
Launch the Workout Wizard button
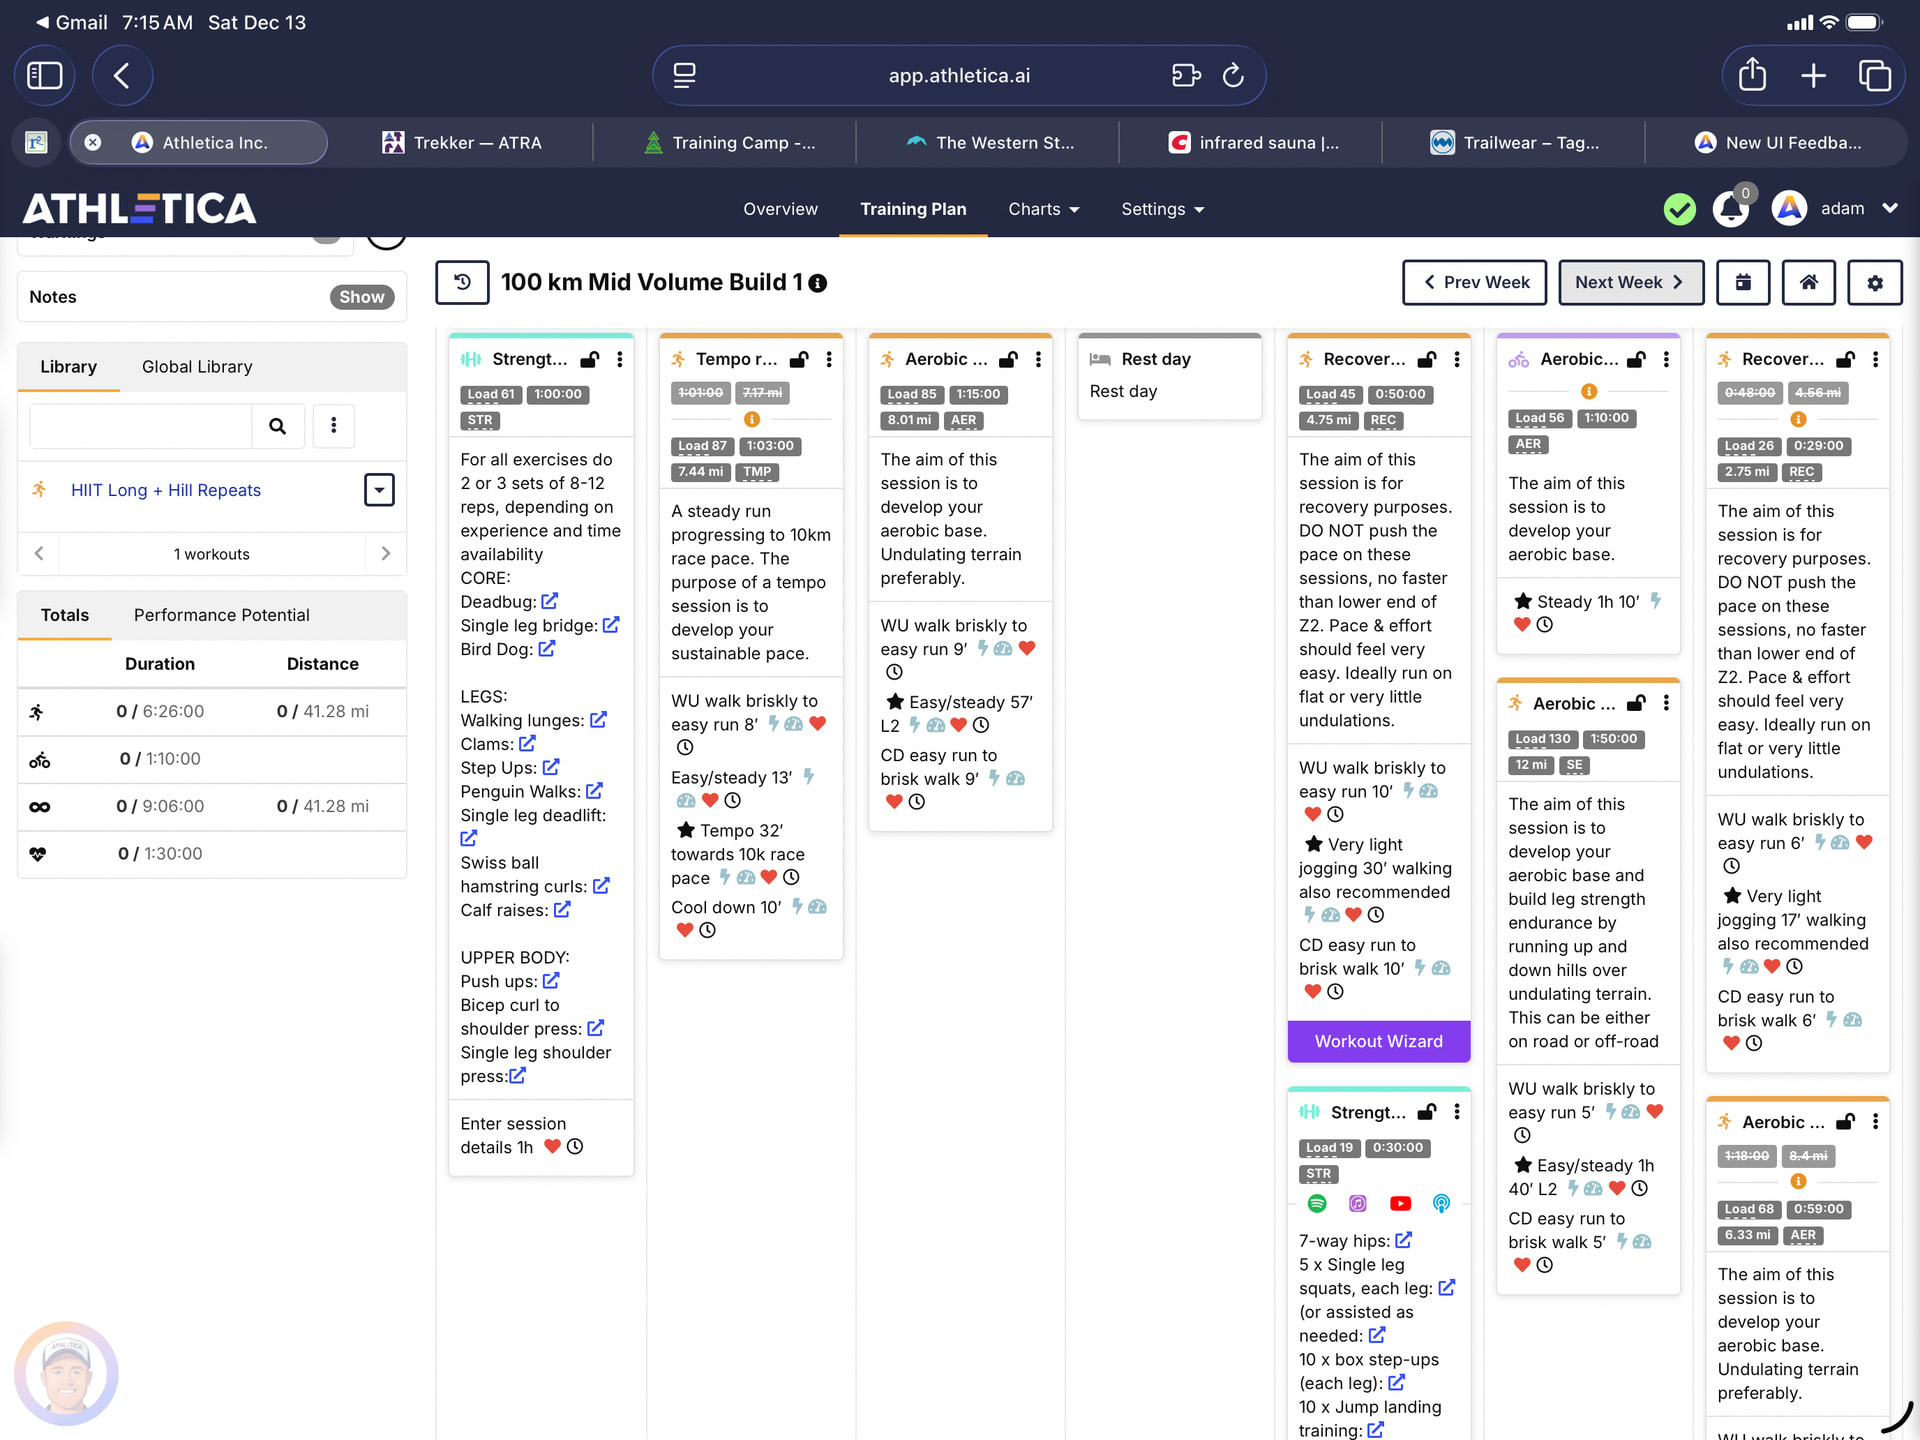tap(1378, 1041)
